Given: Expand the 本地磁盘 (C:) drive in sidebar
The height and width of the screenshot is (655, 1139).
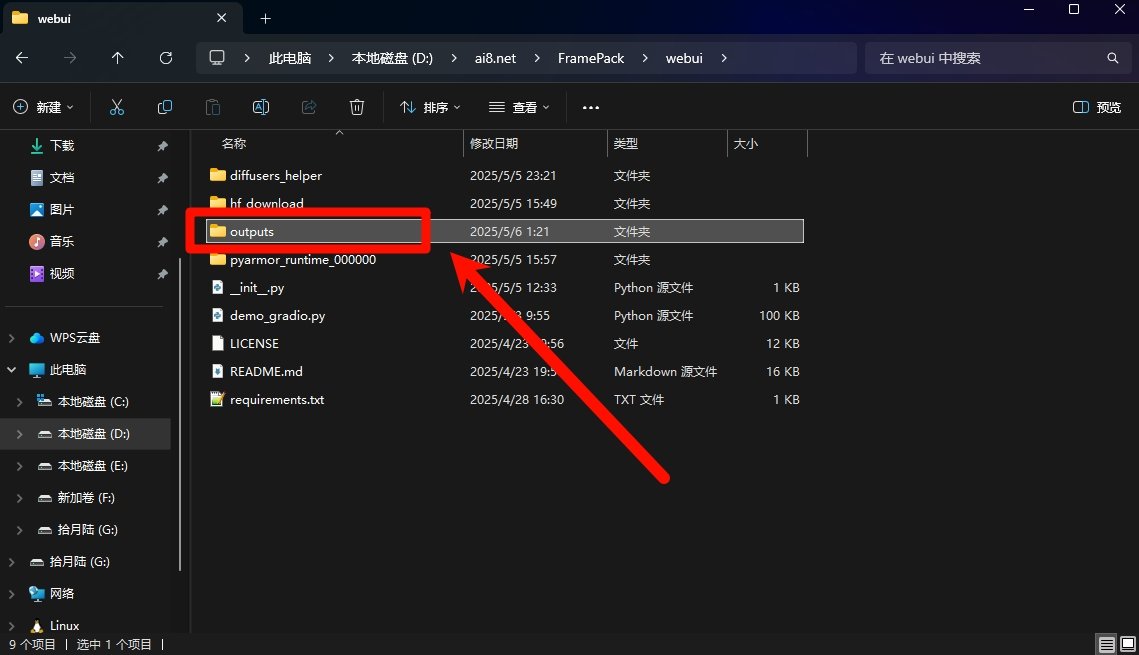Looking at the screenshot, I should coord(18,401).
